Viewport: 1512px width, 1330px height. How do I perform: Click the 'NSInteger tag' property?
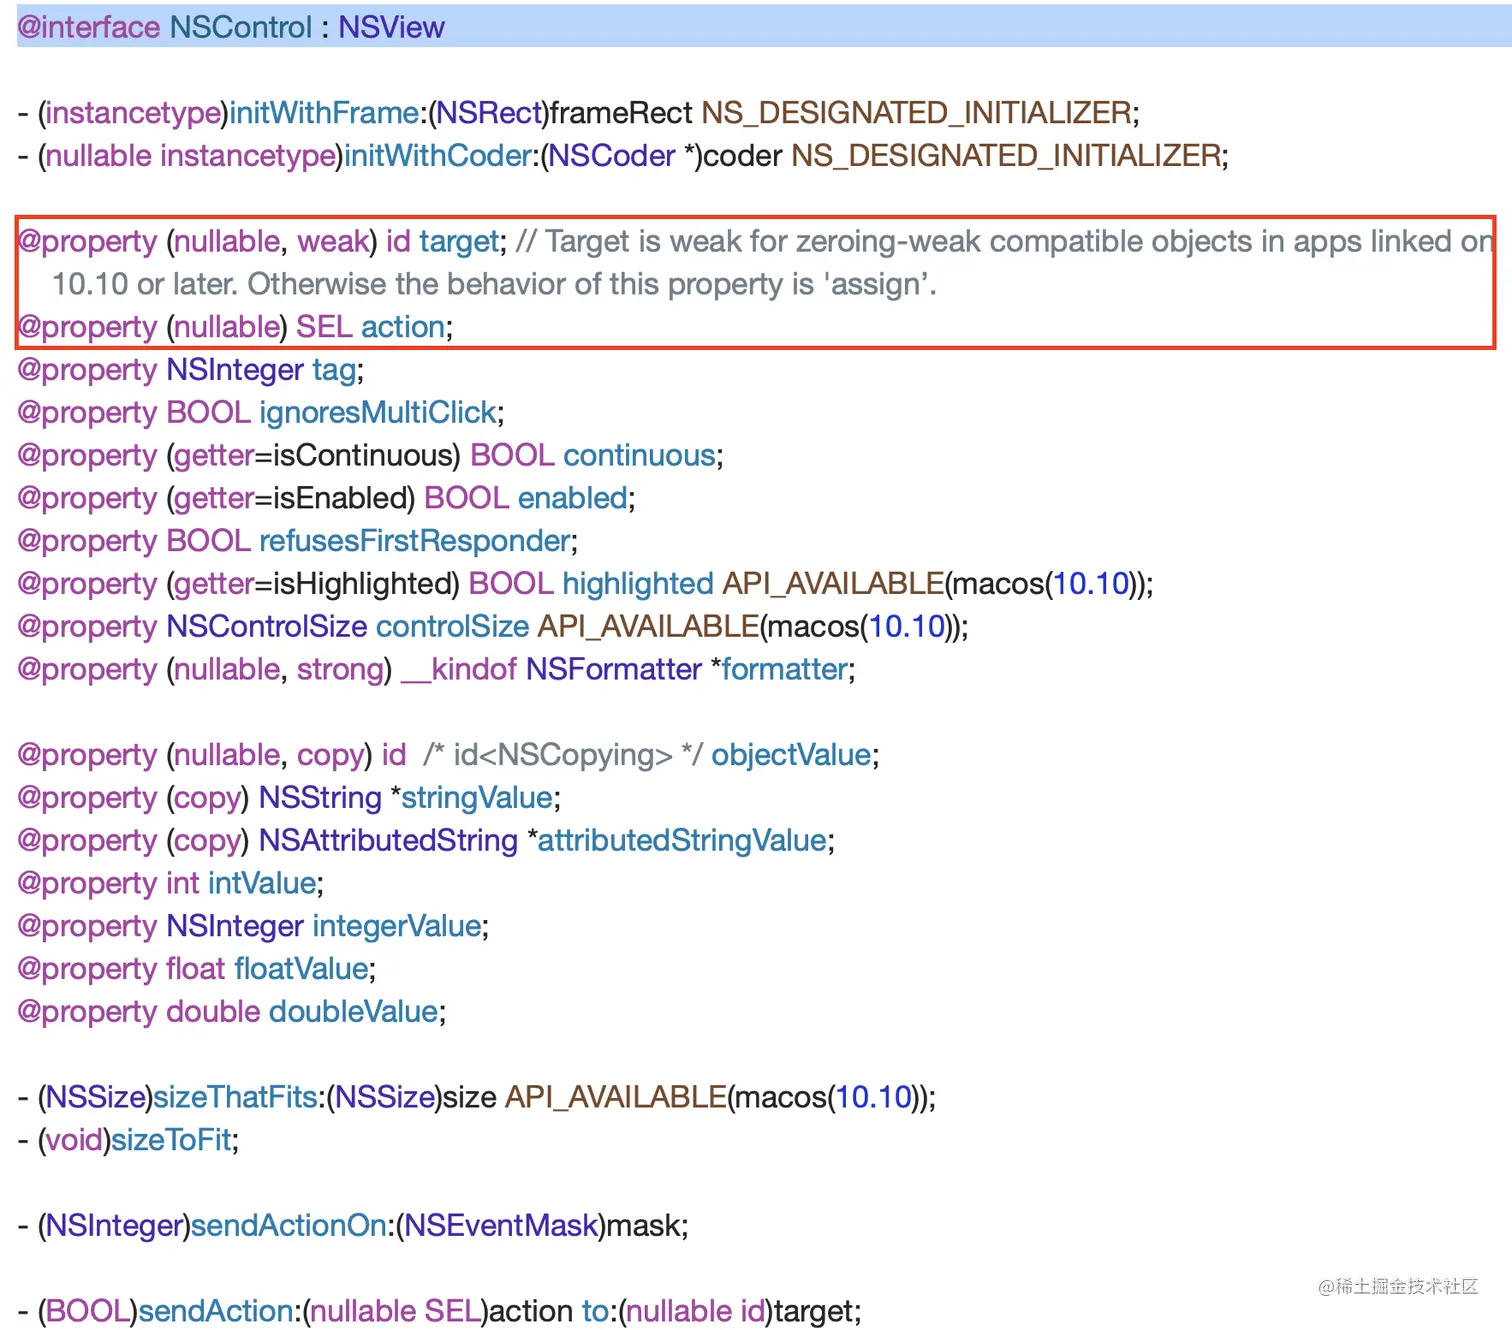click(x=190, y=370)
